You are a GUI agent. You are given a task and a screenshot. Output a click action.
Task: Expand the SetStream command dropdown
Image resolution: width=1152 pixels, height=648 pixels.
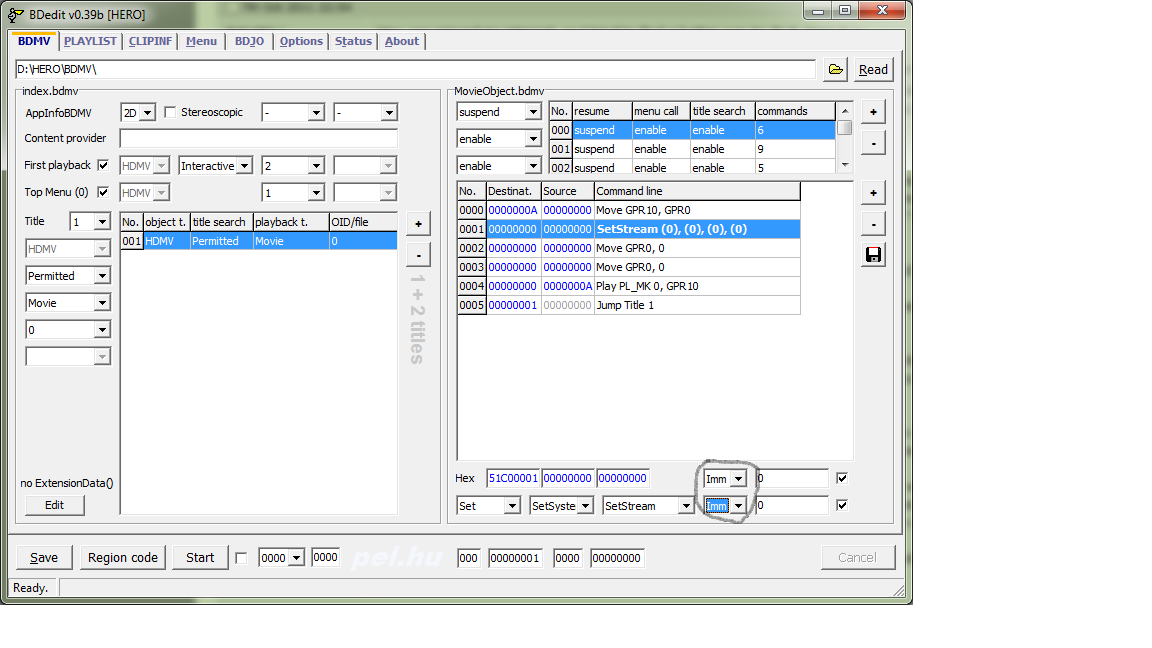pos(685,506)
